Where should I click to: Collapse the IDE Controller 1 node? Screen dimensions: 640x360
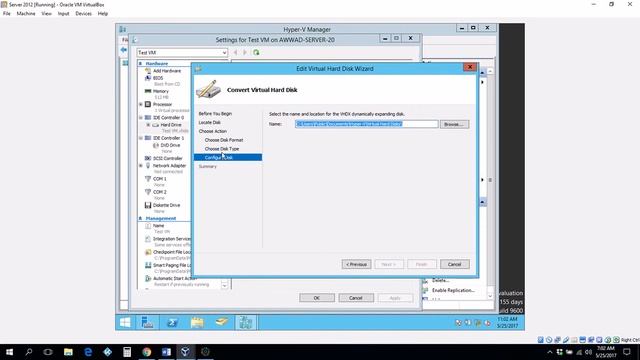click(x=141, y=138)
